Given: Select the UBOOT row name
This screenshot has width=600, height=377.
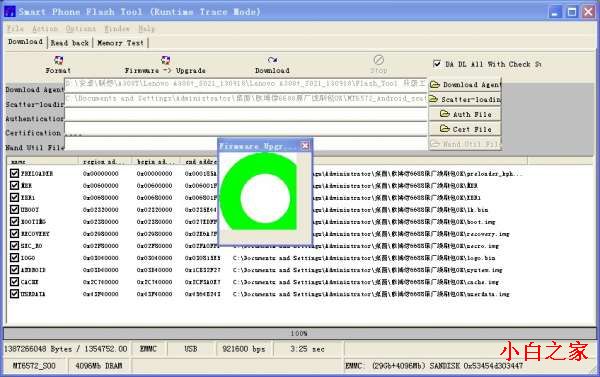Looking at the screenshot, I should tap(30, 210).
